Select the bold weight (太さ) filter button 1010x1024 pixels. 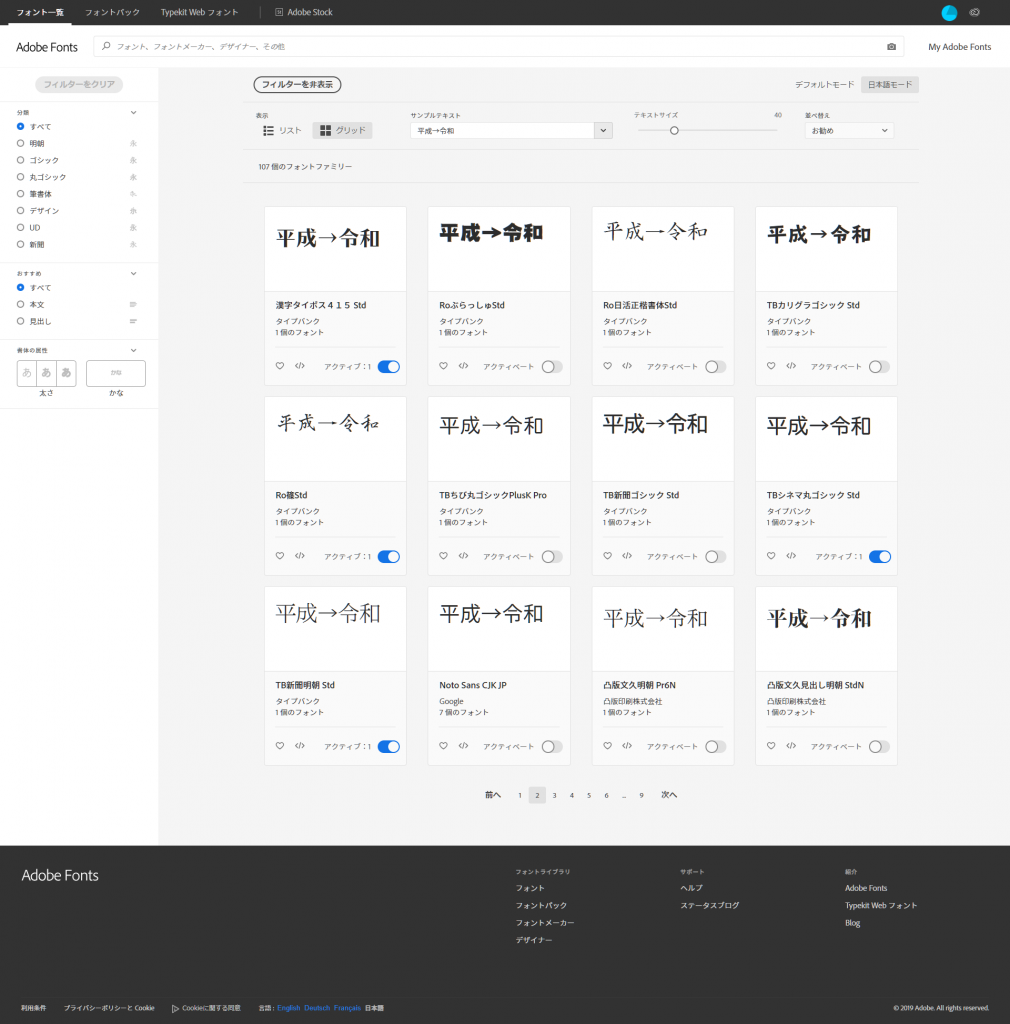pos(66,373)
